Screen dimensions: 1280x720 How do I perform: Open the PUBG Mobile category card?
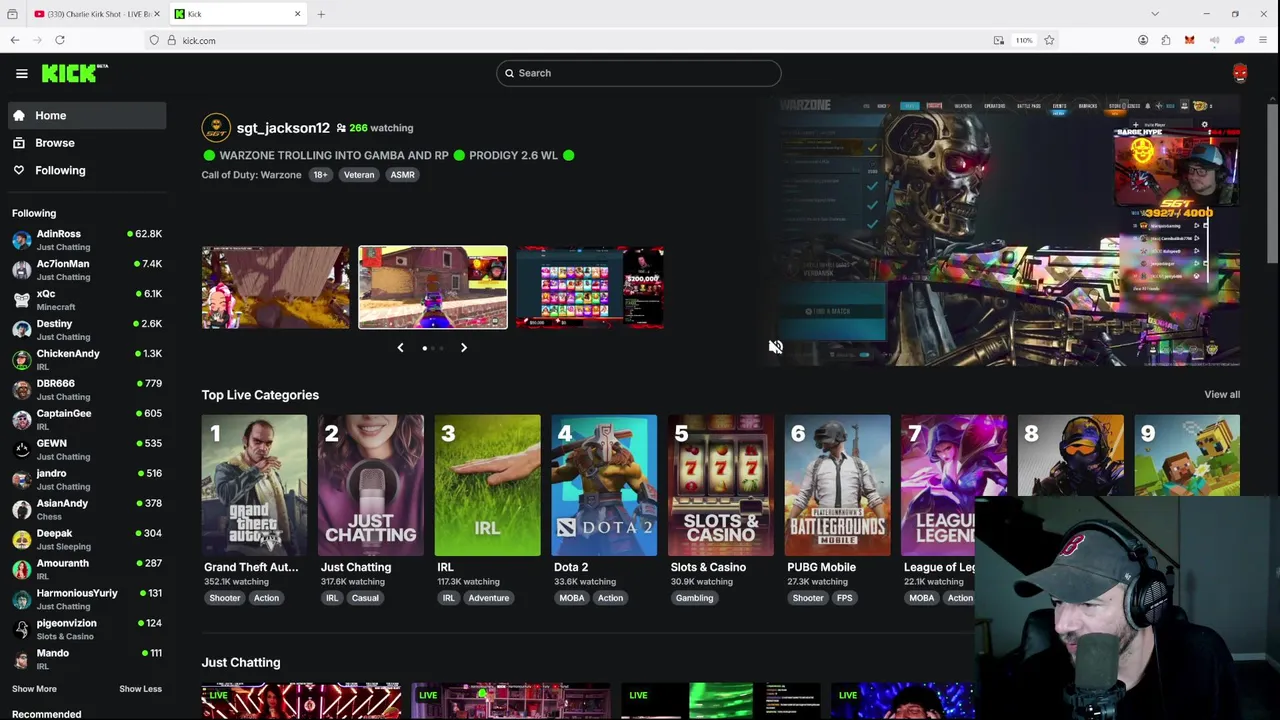838,485
